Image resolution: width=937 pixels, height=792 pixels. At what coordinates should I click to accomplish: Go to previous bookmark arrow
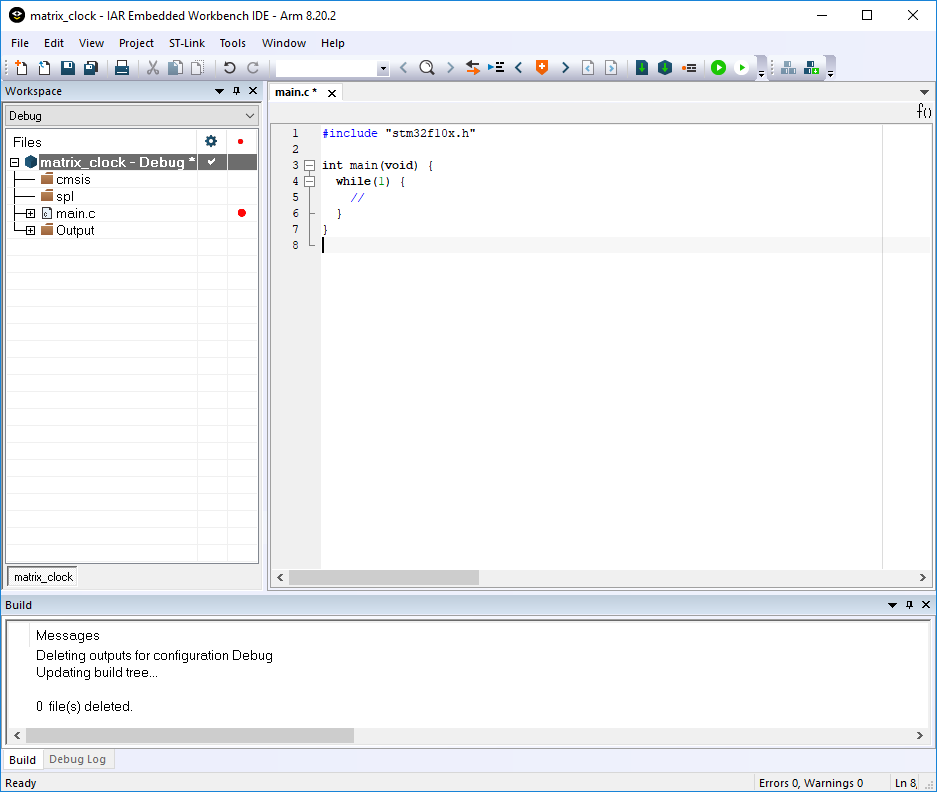coord(519,68)
